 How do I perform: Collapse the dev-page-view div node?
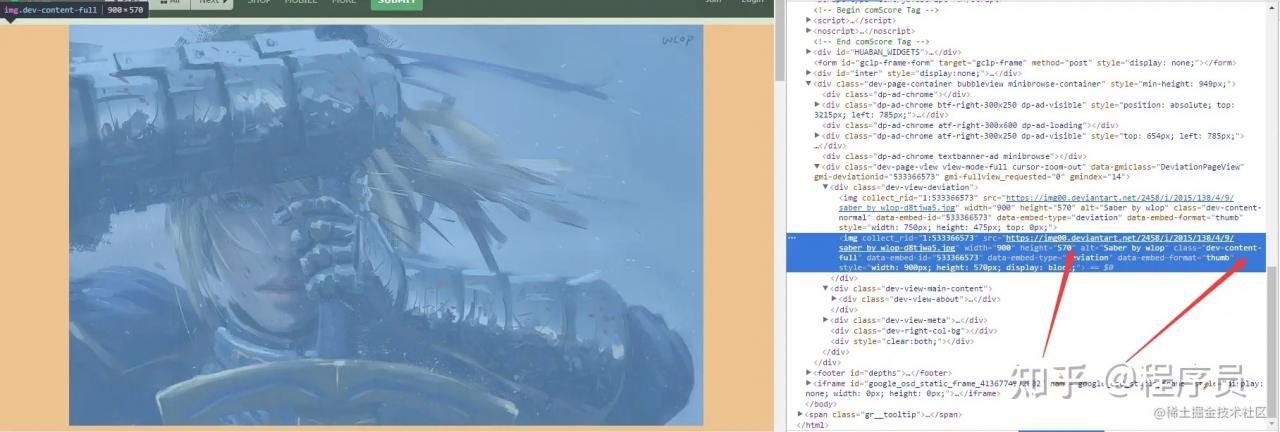click(x=818, y=167)
